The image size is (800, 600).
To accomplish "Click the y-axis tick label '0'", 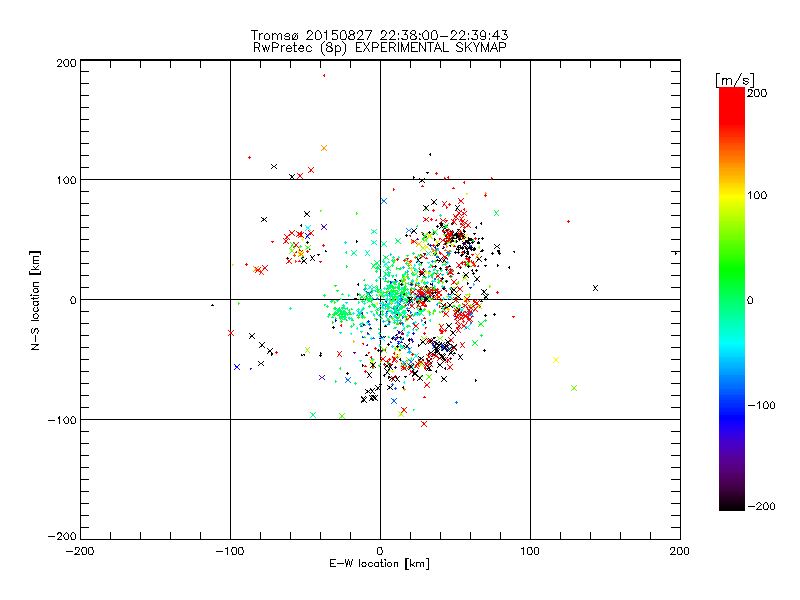I will pos(73,300).
